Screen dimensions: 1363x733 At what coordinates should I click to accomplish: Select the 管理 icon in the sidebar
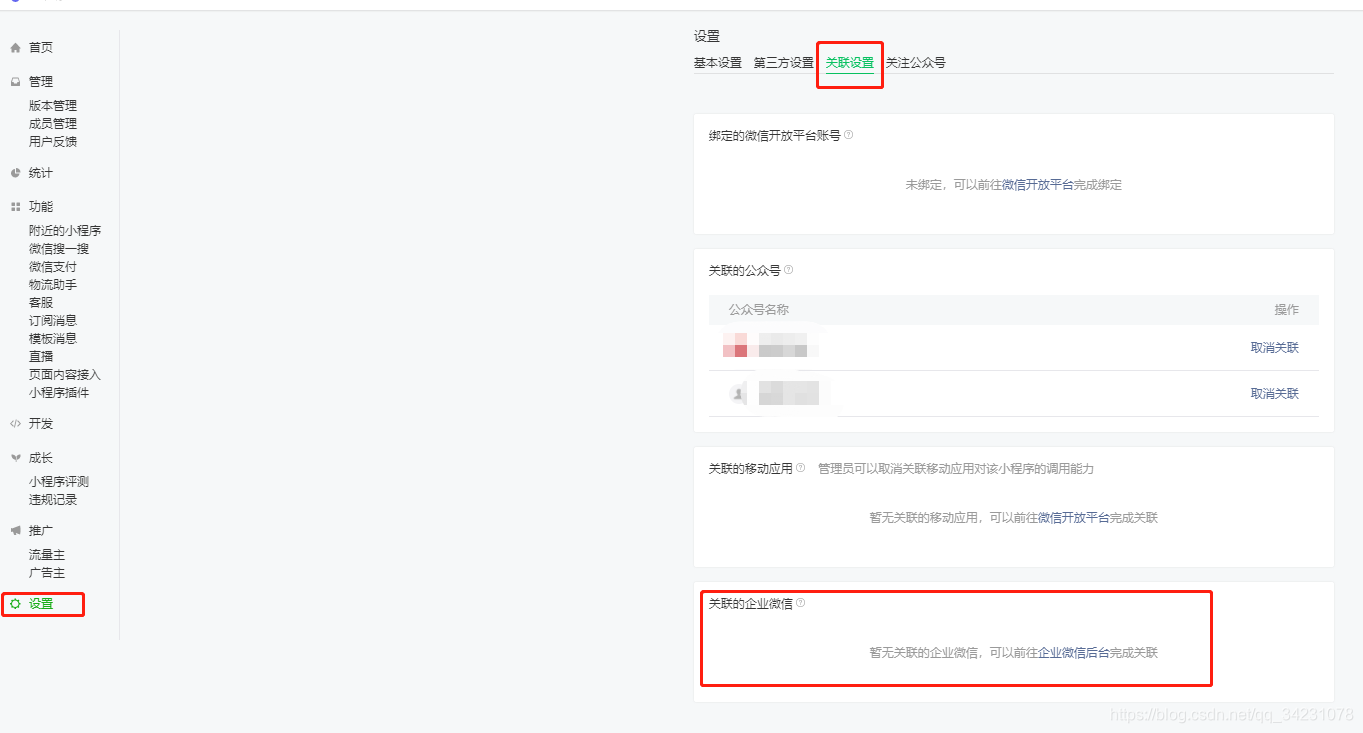[14, 81]
